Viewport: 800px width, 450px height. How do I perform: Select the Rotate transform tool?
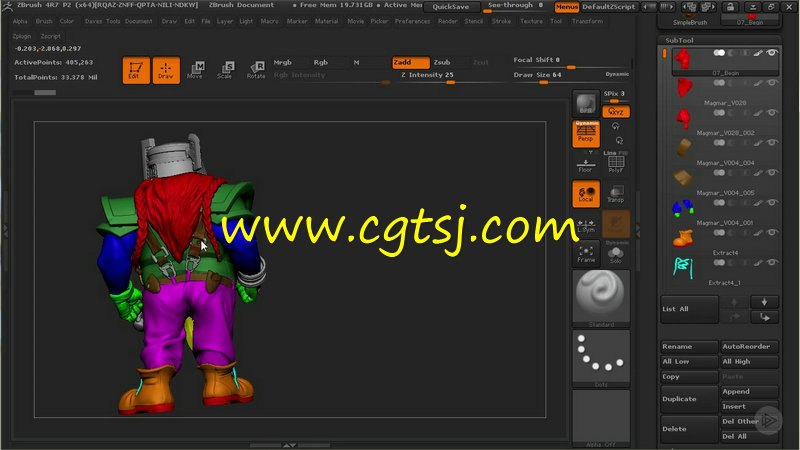pos(256,70)
